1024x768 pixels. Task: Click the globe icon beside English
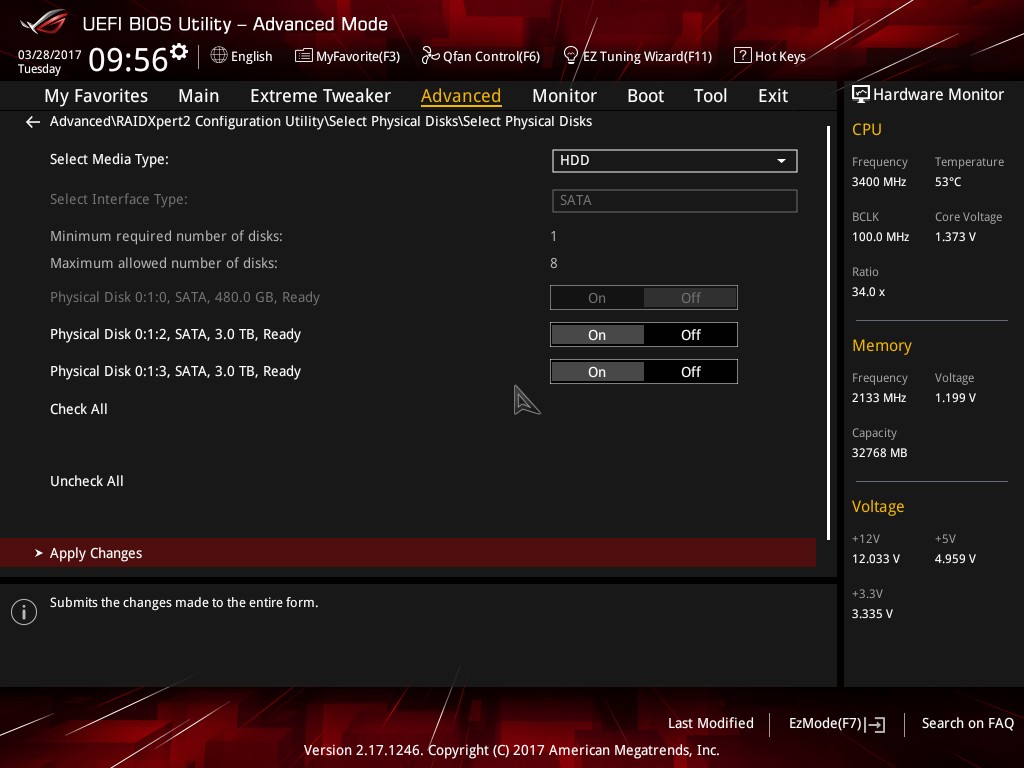(218, 56)
